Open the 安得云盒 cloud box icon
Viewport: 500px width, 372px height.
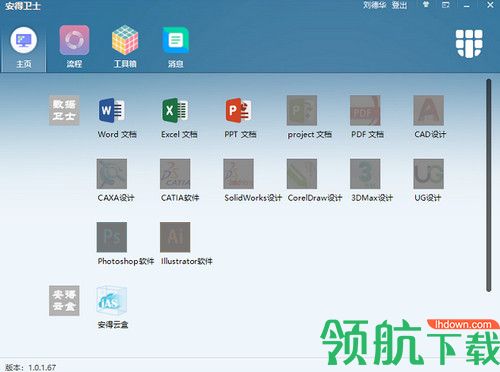point(112,300)
